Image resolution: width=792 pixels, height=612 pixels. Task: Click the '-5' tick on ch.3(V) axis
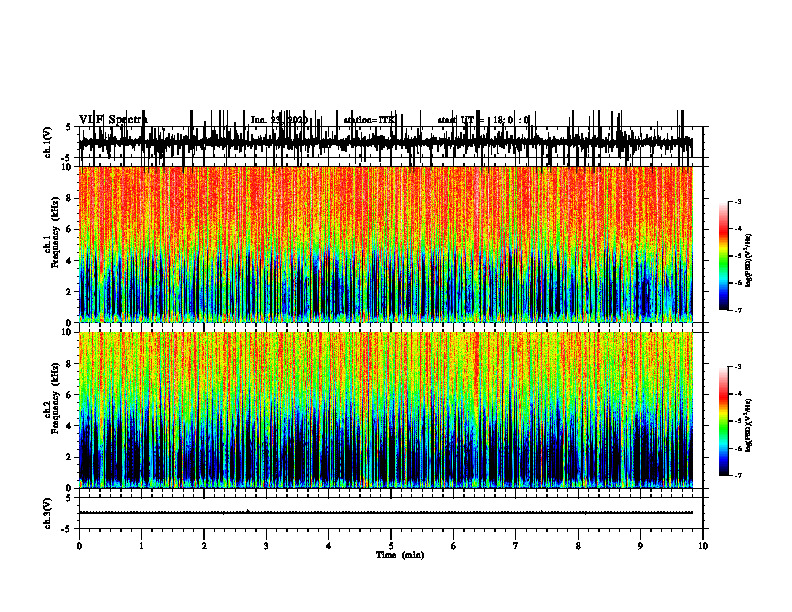[67, 529]
